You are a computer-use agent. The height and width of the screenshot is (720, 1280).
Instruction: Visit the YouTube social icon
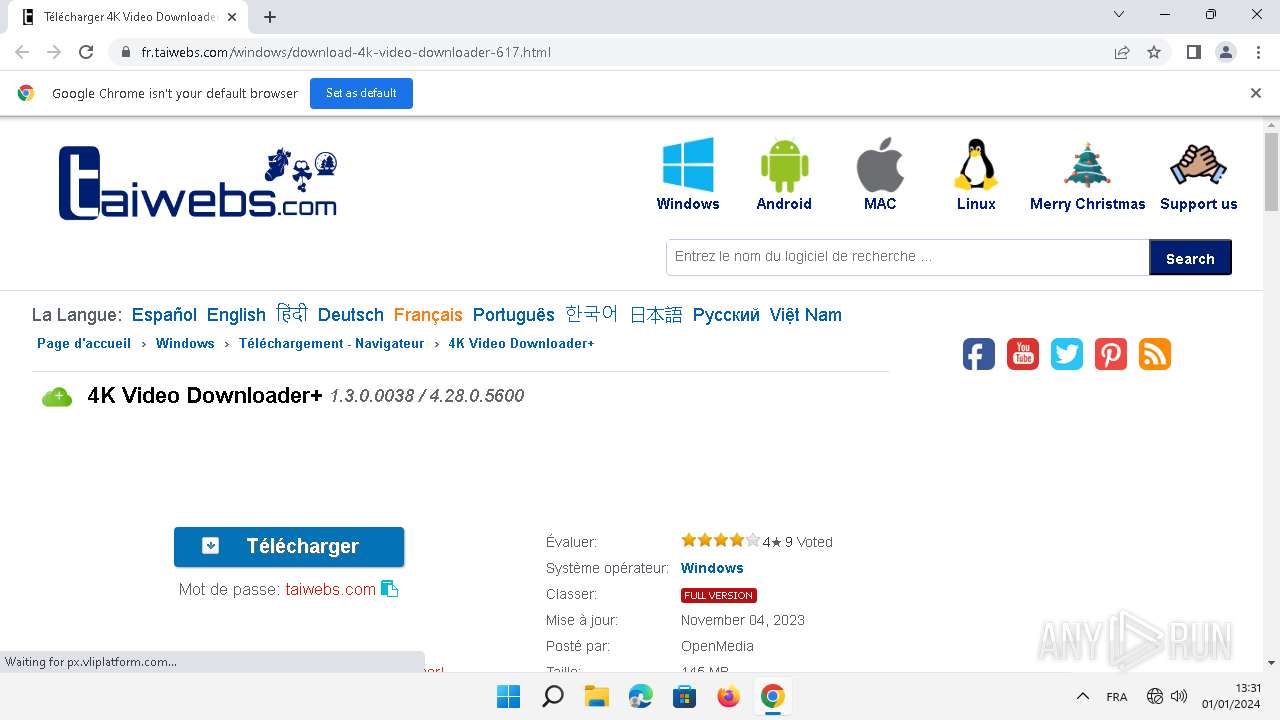point(1023,354)
